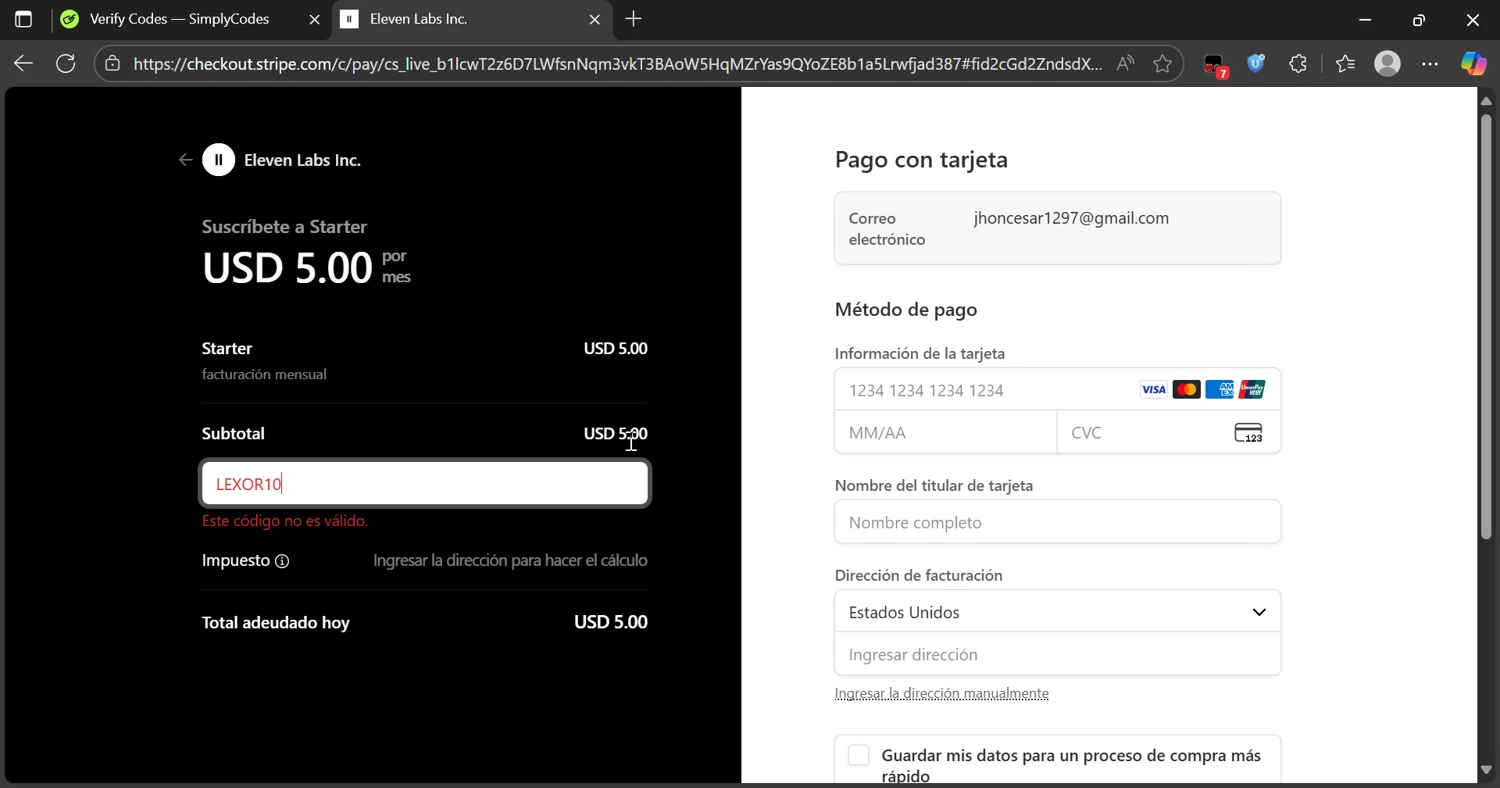This screenshot has height=788, width=1500.
Task: Select the Eleven Labs Inc. tab
Action: (471, 19)
